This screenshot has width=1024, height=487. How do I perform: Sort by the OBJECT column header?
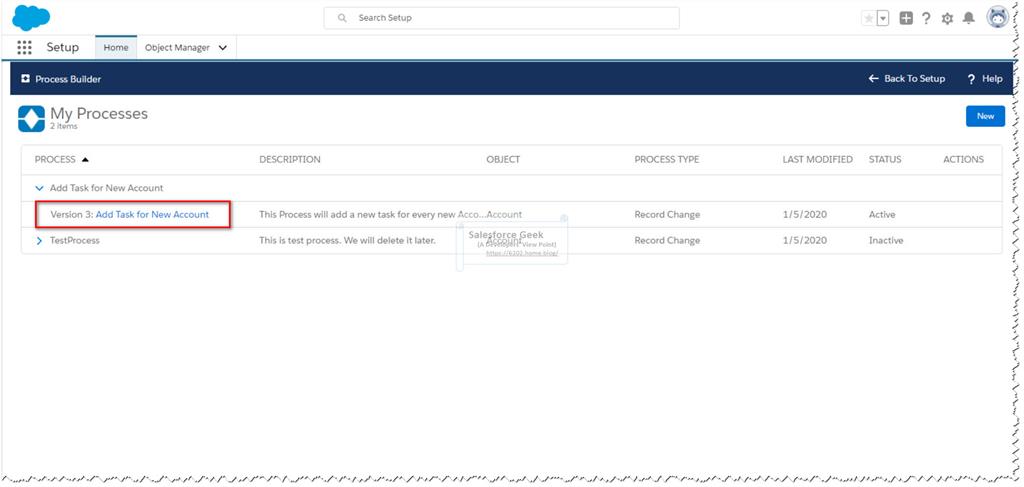tap(504, 159)
